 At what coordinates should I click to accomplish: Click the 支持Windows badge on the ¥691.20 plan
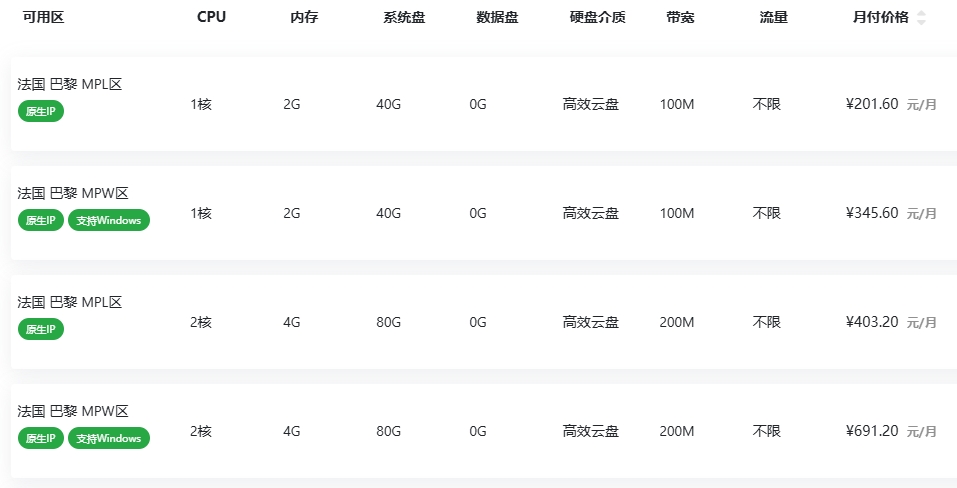[109, 438]
